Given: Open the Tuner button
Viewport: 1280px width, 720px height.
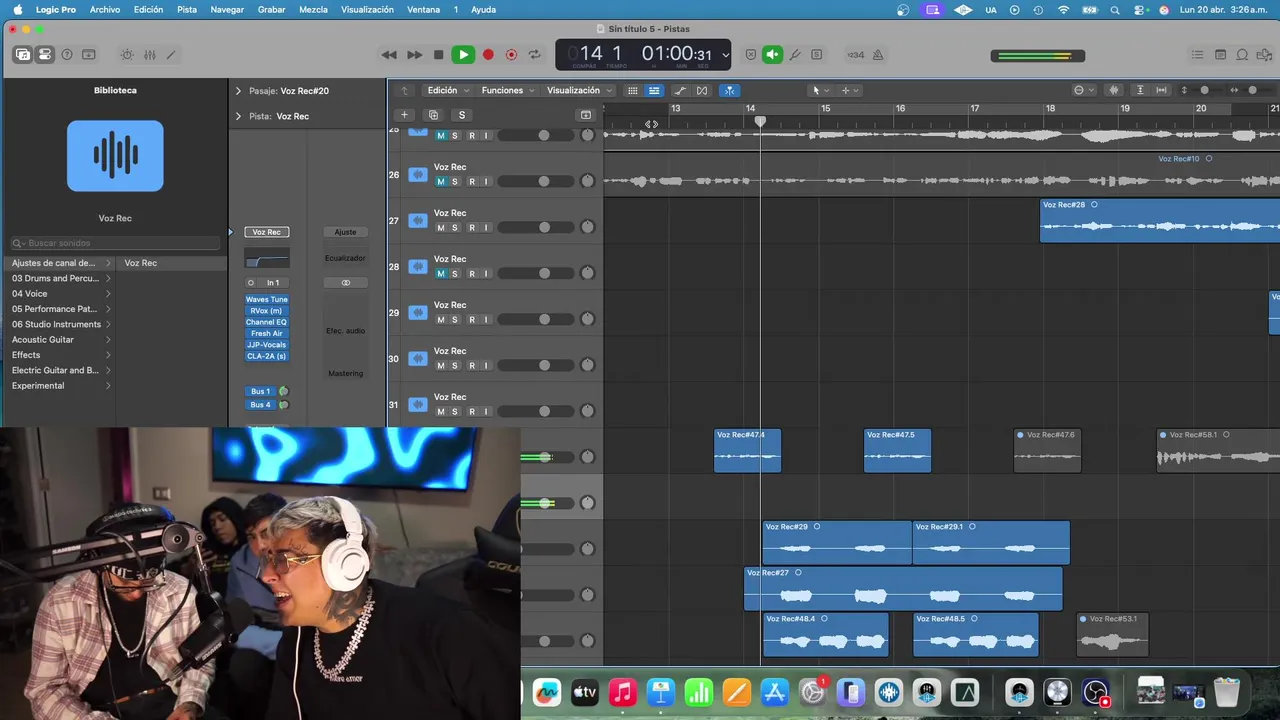Looking at the screenshot, I should point(795,55).
